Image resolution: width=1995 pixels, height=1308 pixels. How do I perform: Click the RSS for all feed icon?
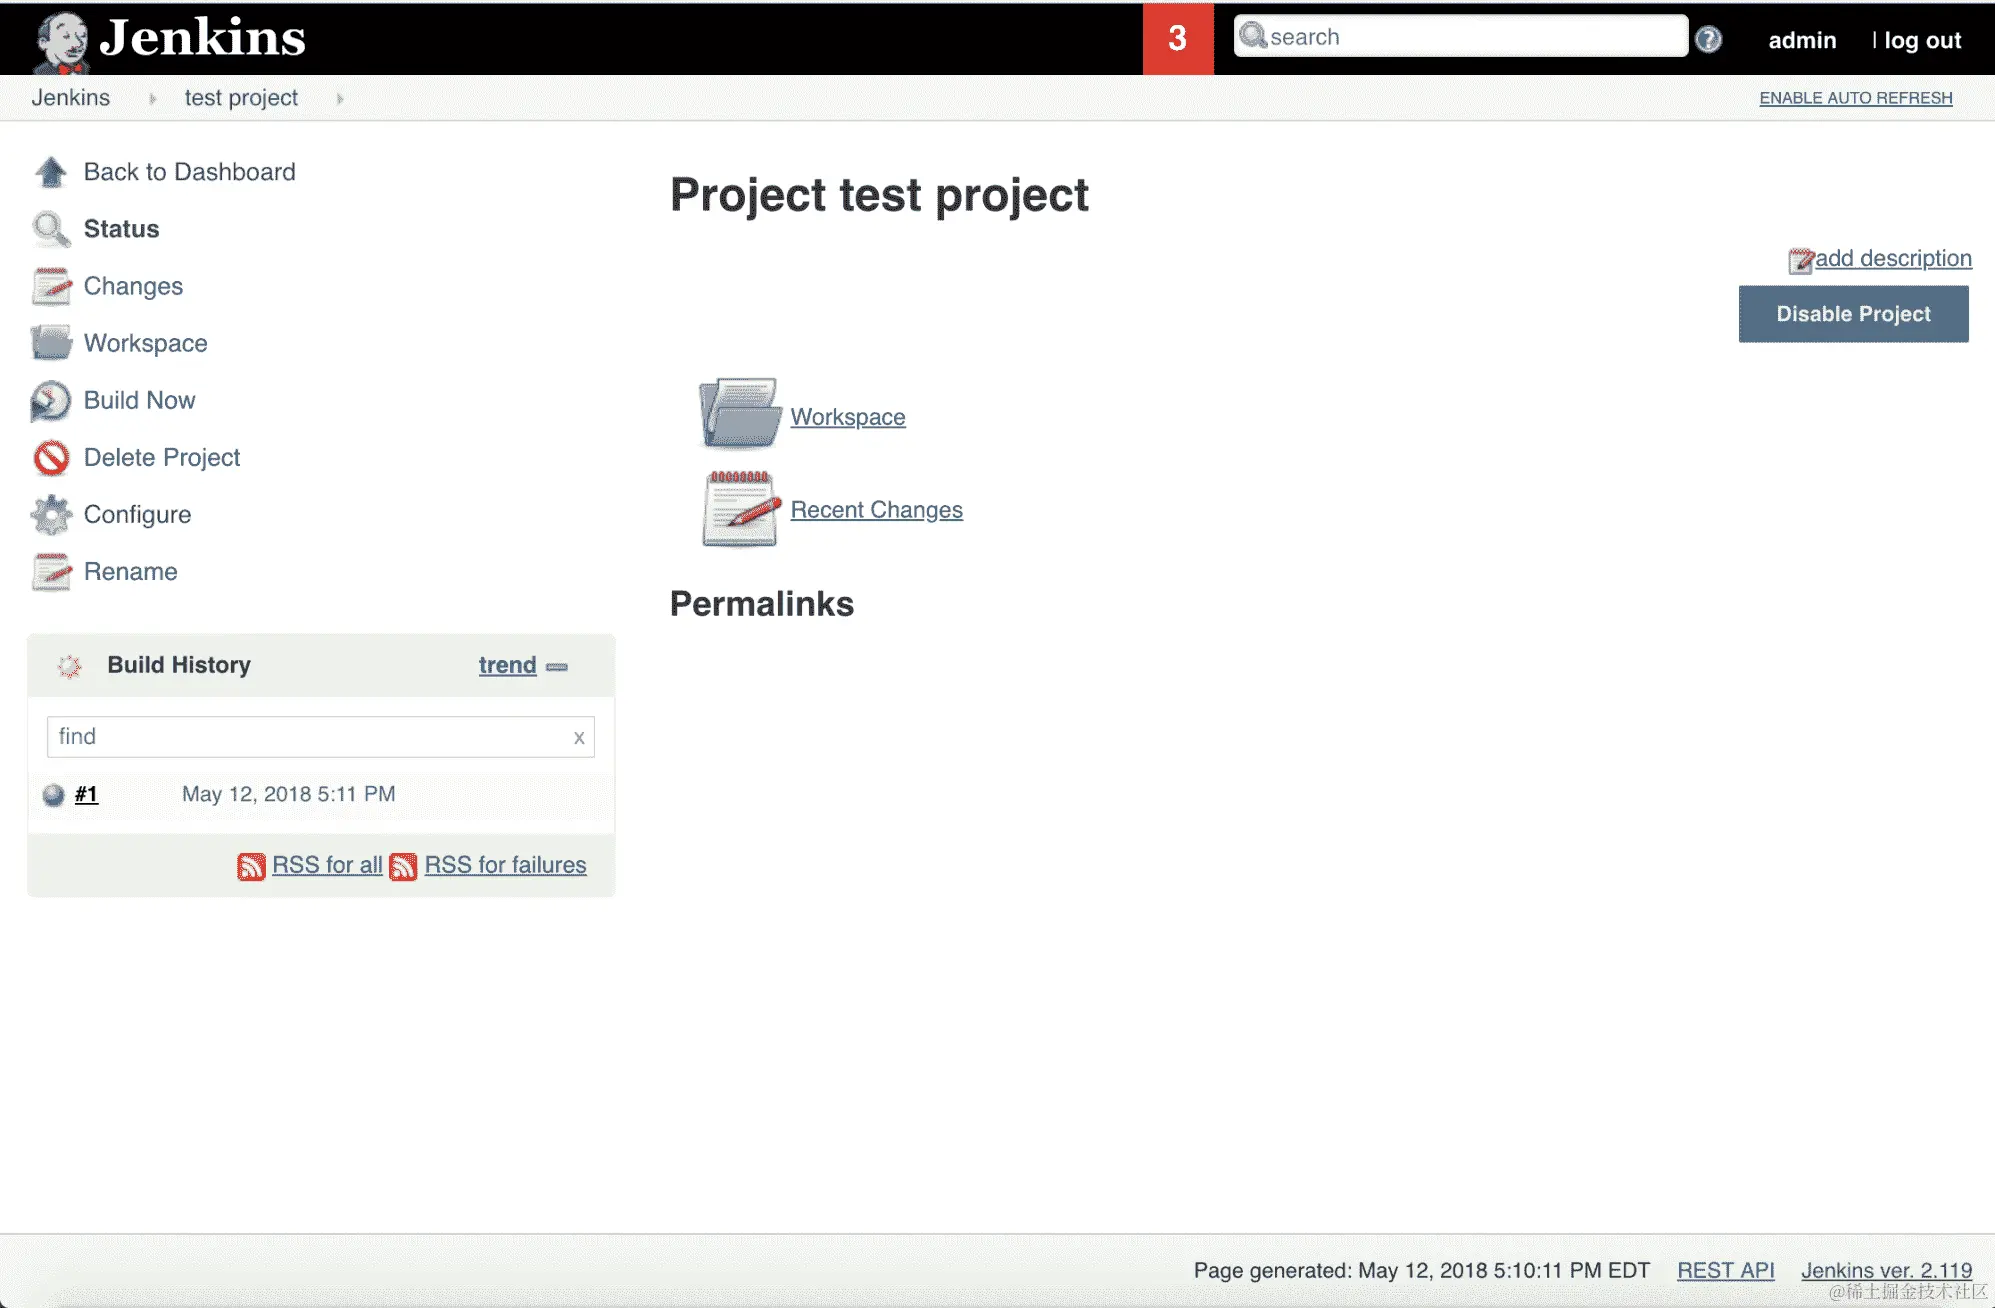click(x=251, y=866)
